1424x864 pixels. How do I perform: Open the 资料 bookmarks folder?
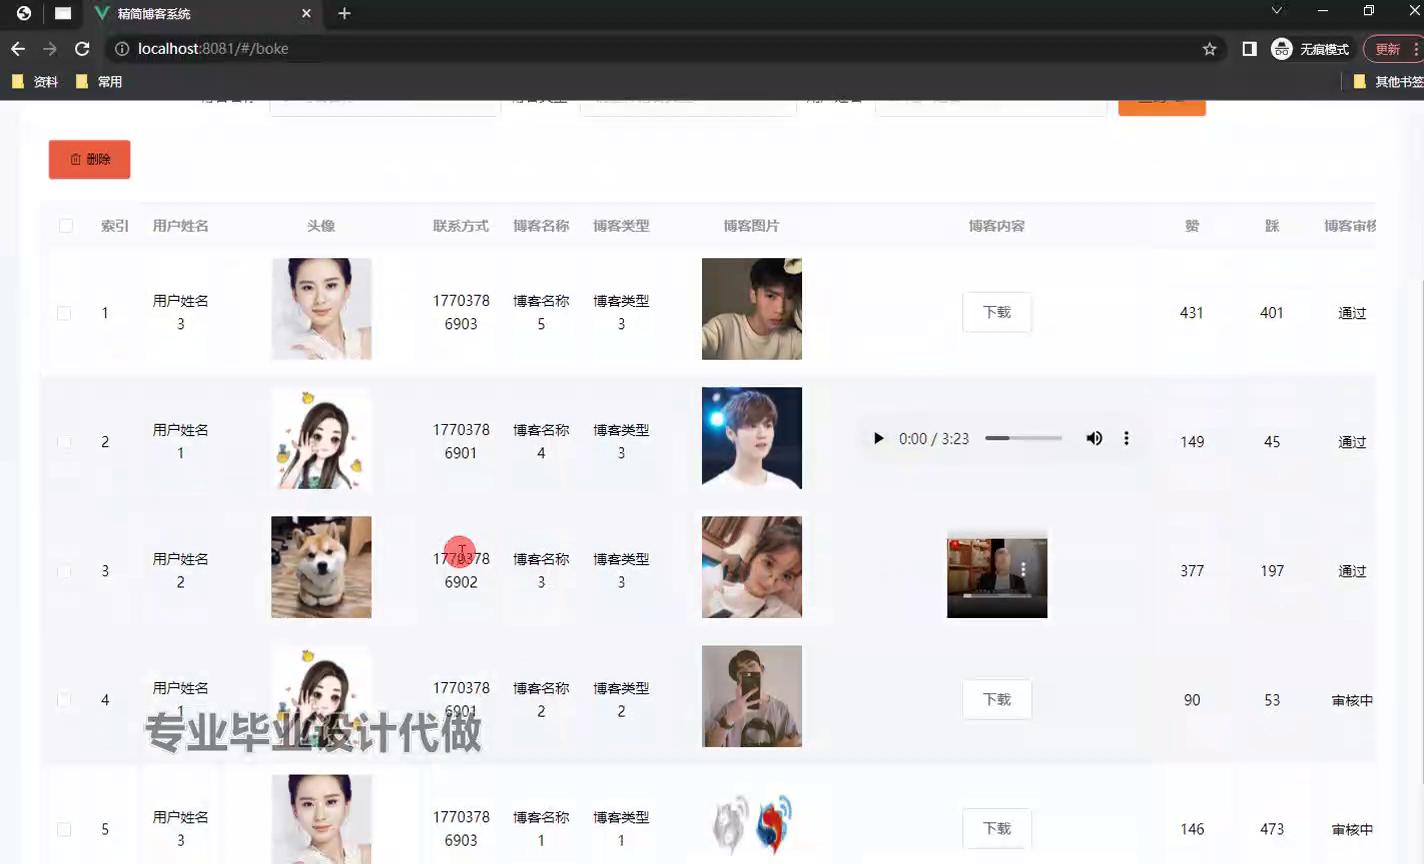click(x=35, y=81)
